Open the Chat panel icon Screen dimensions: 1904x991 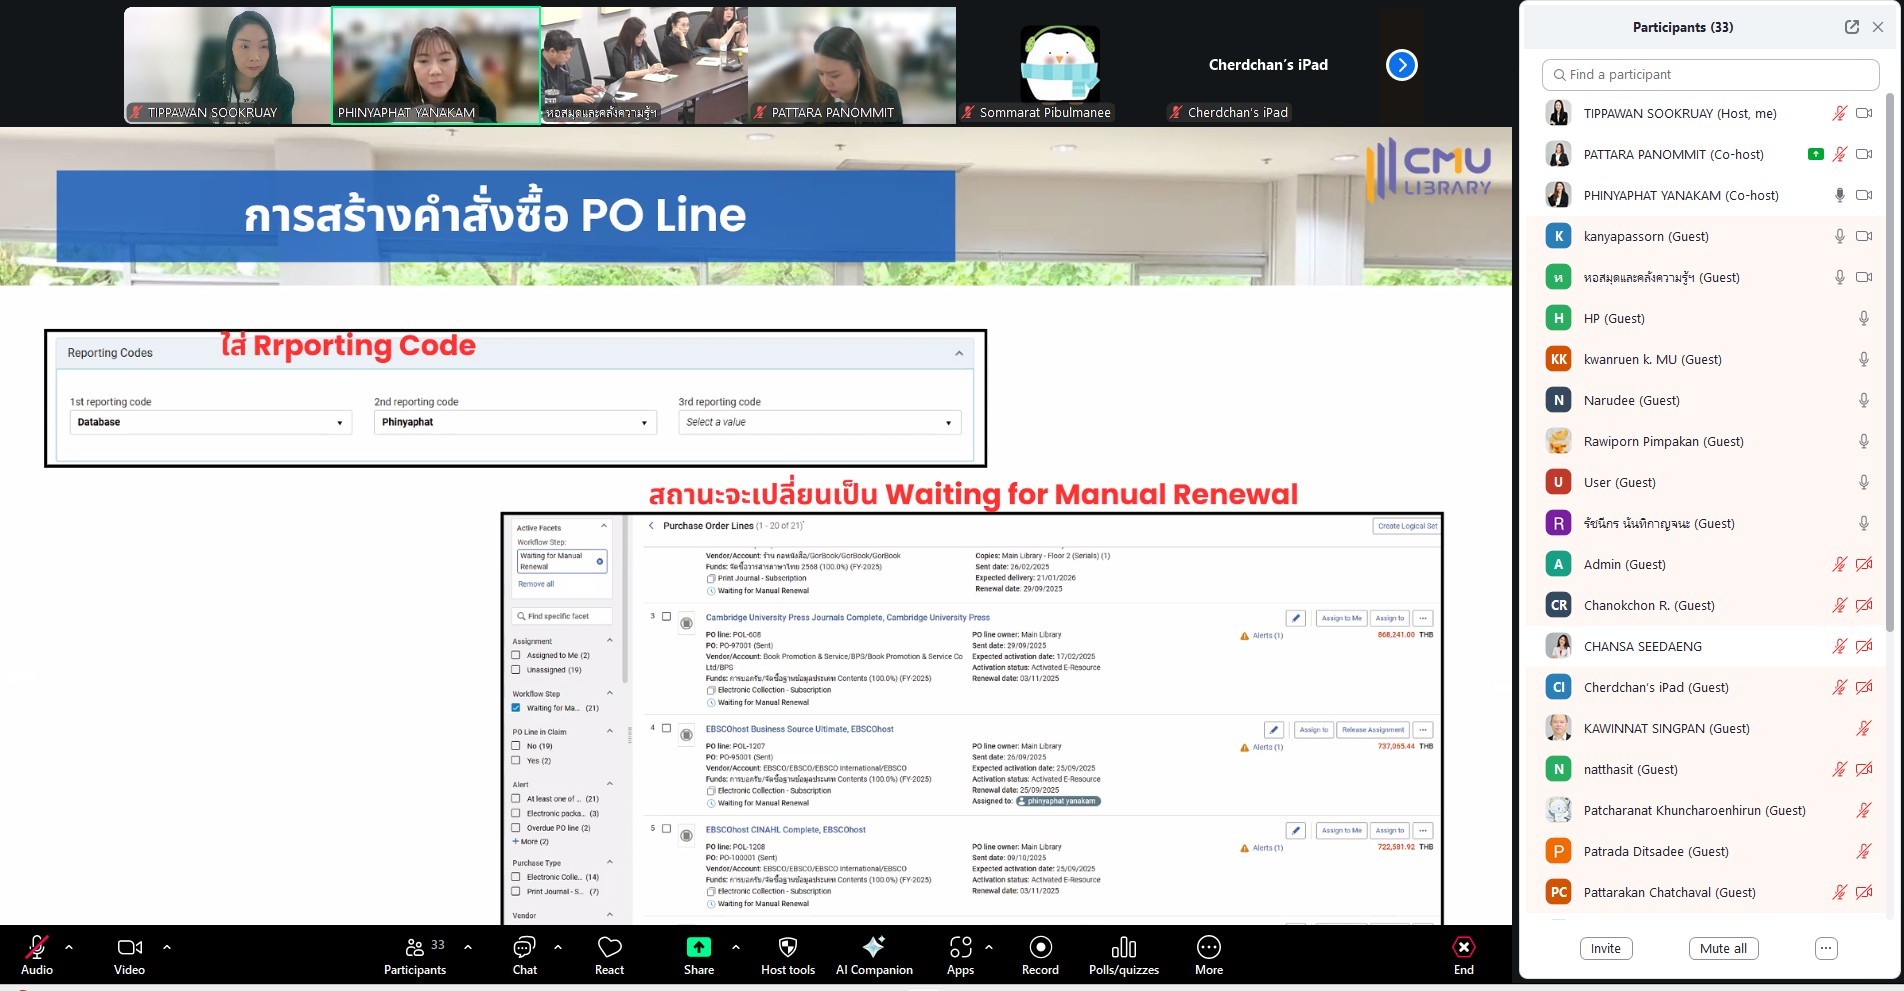524,948
